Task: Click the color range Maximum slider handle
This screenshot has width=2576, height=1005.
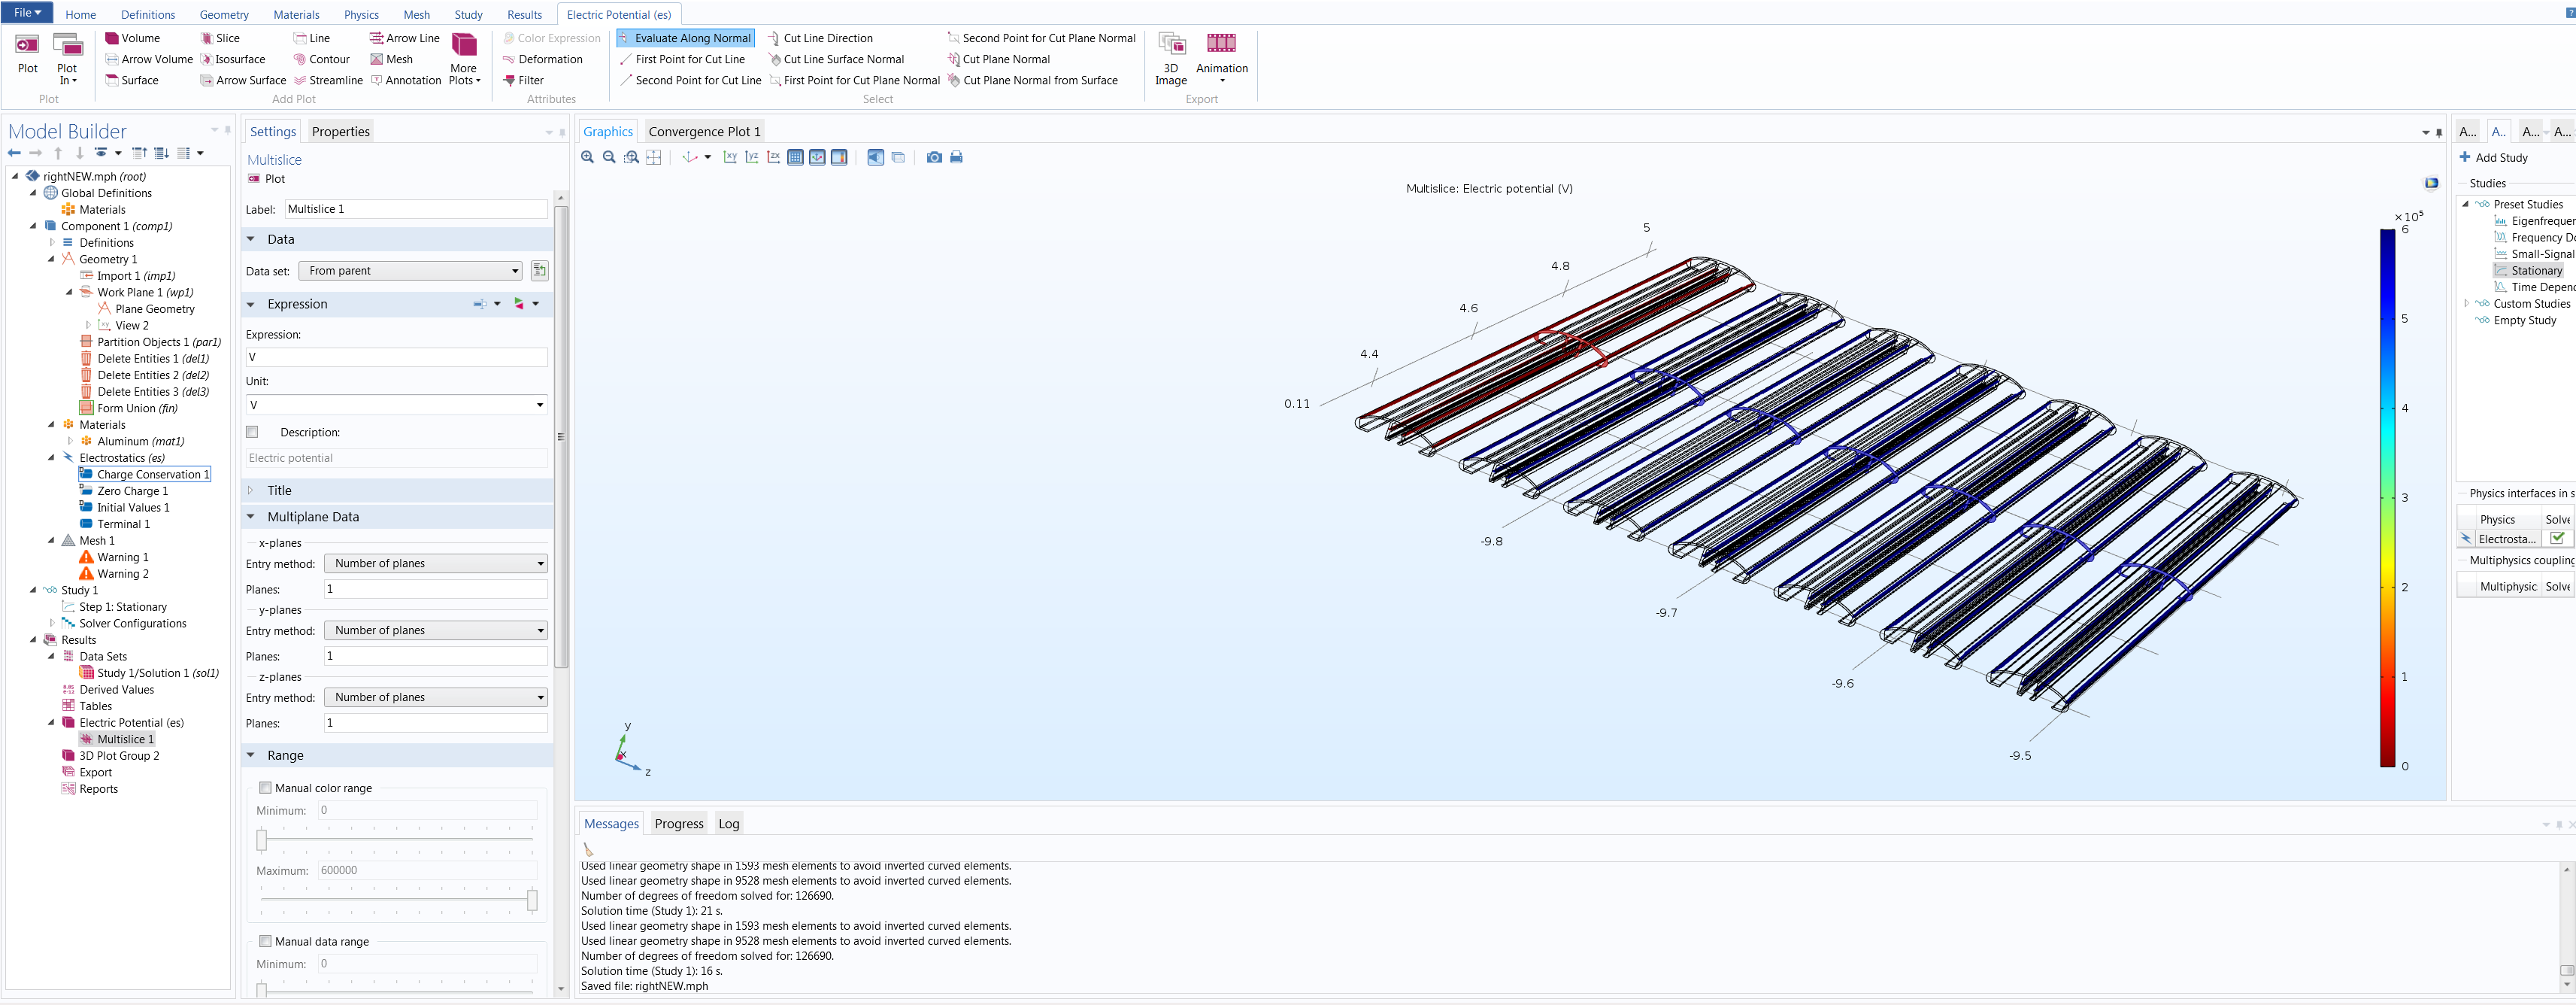Action: click(x=532, y=900)
